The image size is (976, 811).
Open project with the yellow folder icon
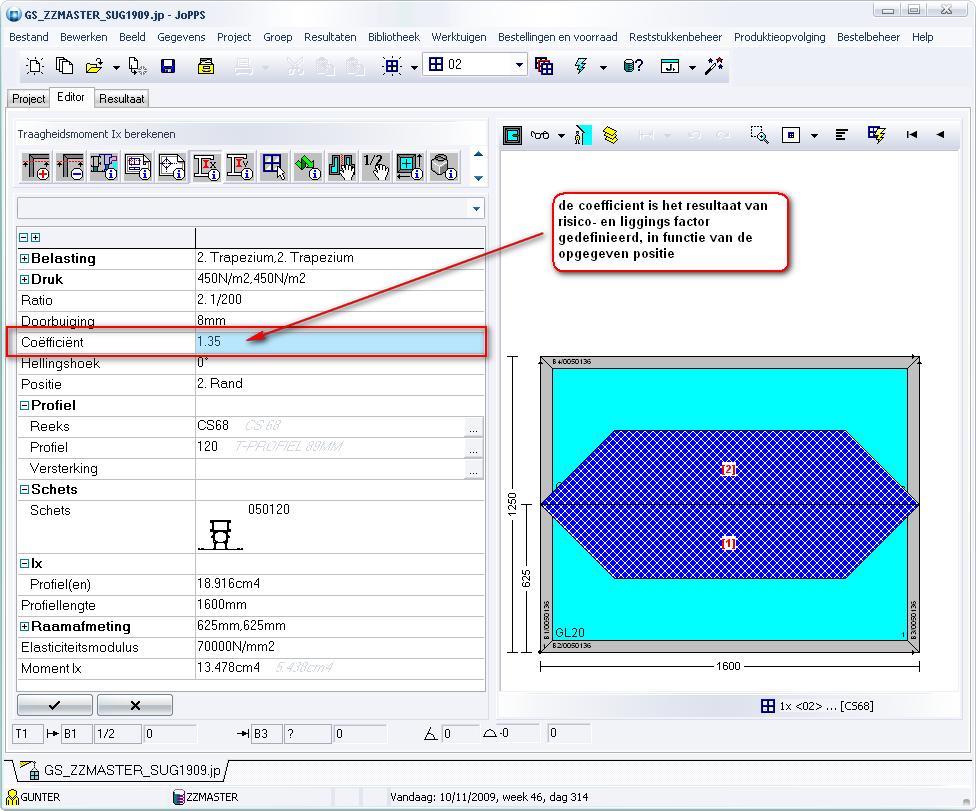94,66
